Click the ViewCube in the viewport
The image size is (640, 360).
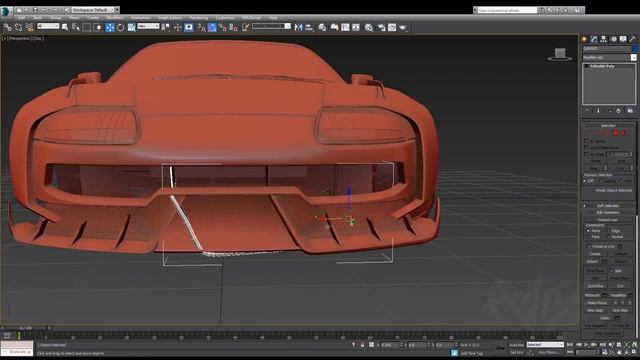point(560,54)
